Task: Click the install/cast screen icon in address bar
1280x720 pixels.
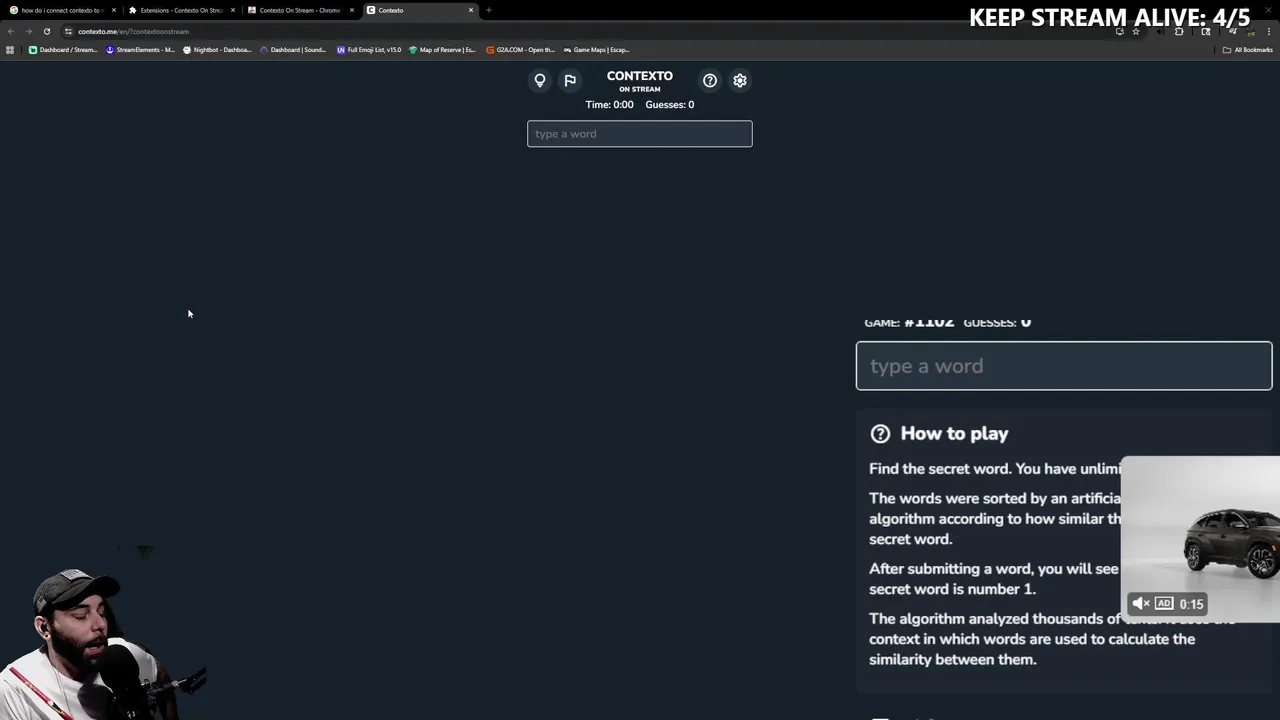Action: 1119,31
